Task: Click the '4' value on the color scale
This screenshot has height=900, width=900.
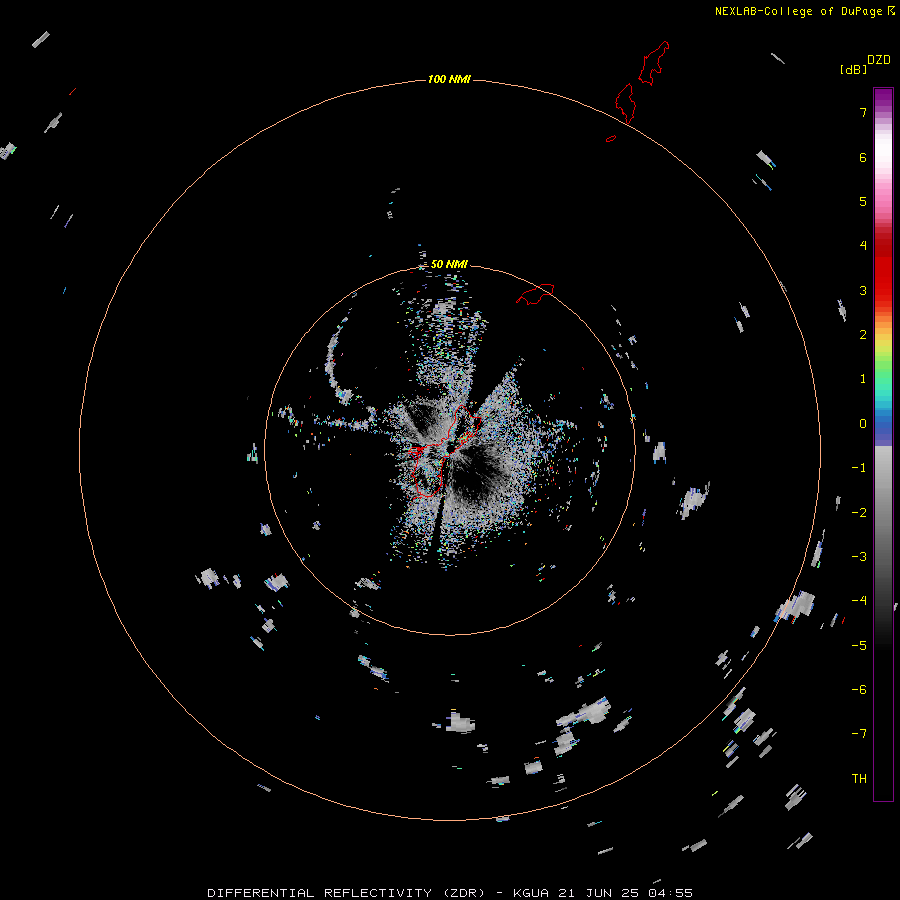Action: pos(863,246)
